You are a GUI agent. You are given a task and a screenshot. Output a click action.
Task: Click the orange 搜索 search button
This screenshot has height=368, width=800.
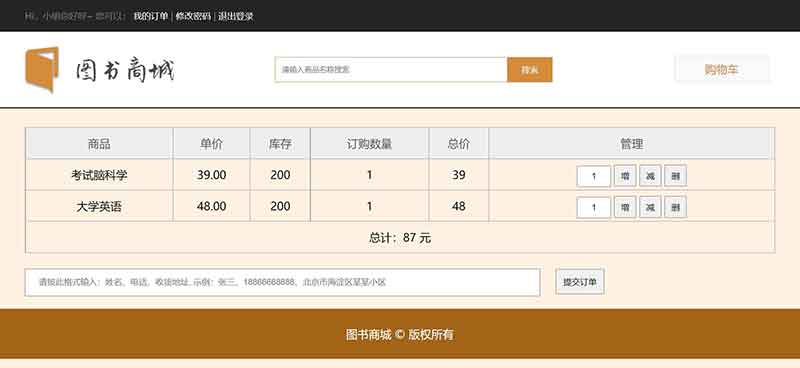click(x=530, y=69)
